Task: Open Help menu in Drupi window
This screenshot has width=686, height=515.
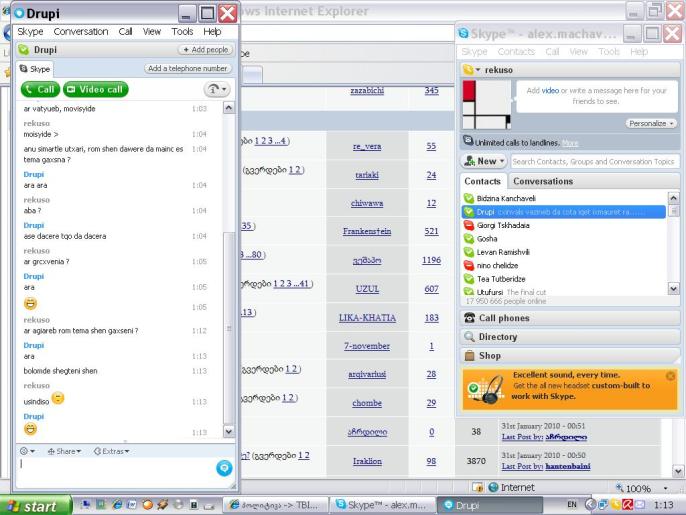Action: click(x=212, y=32)
